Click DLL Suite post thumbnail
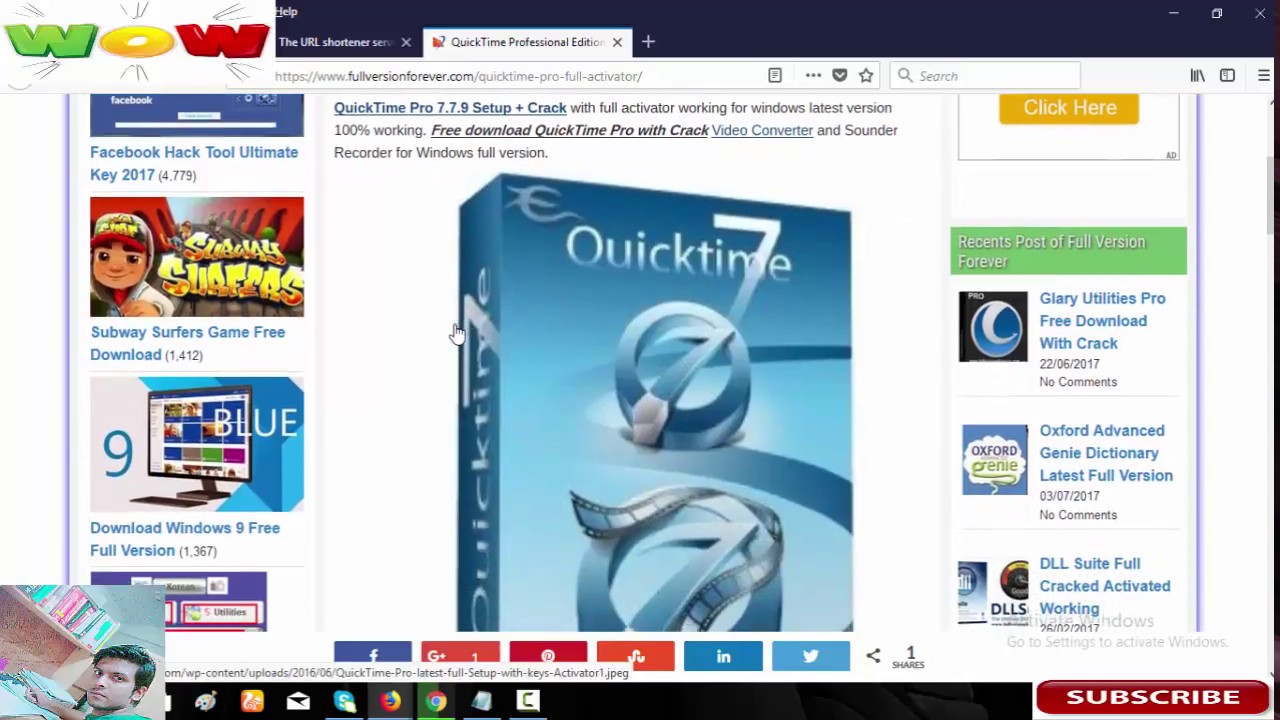Screen dimensions: 1280x720 point(993,592)
